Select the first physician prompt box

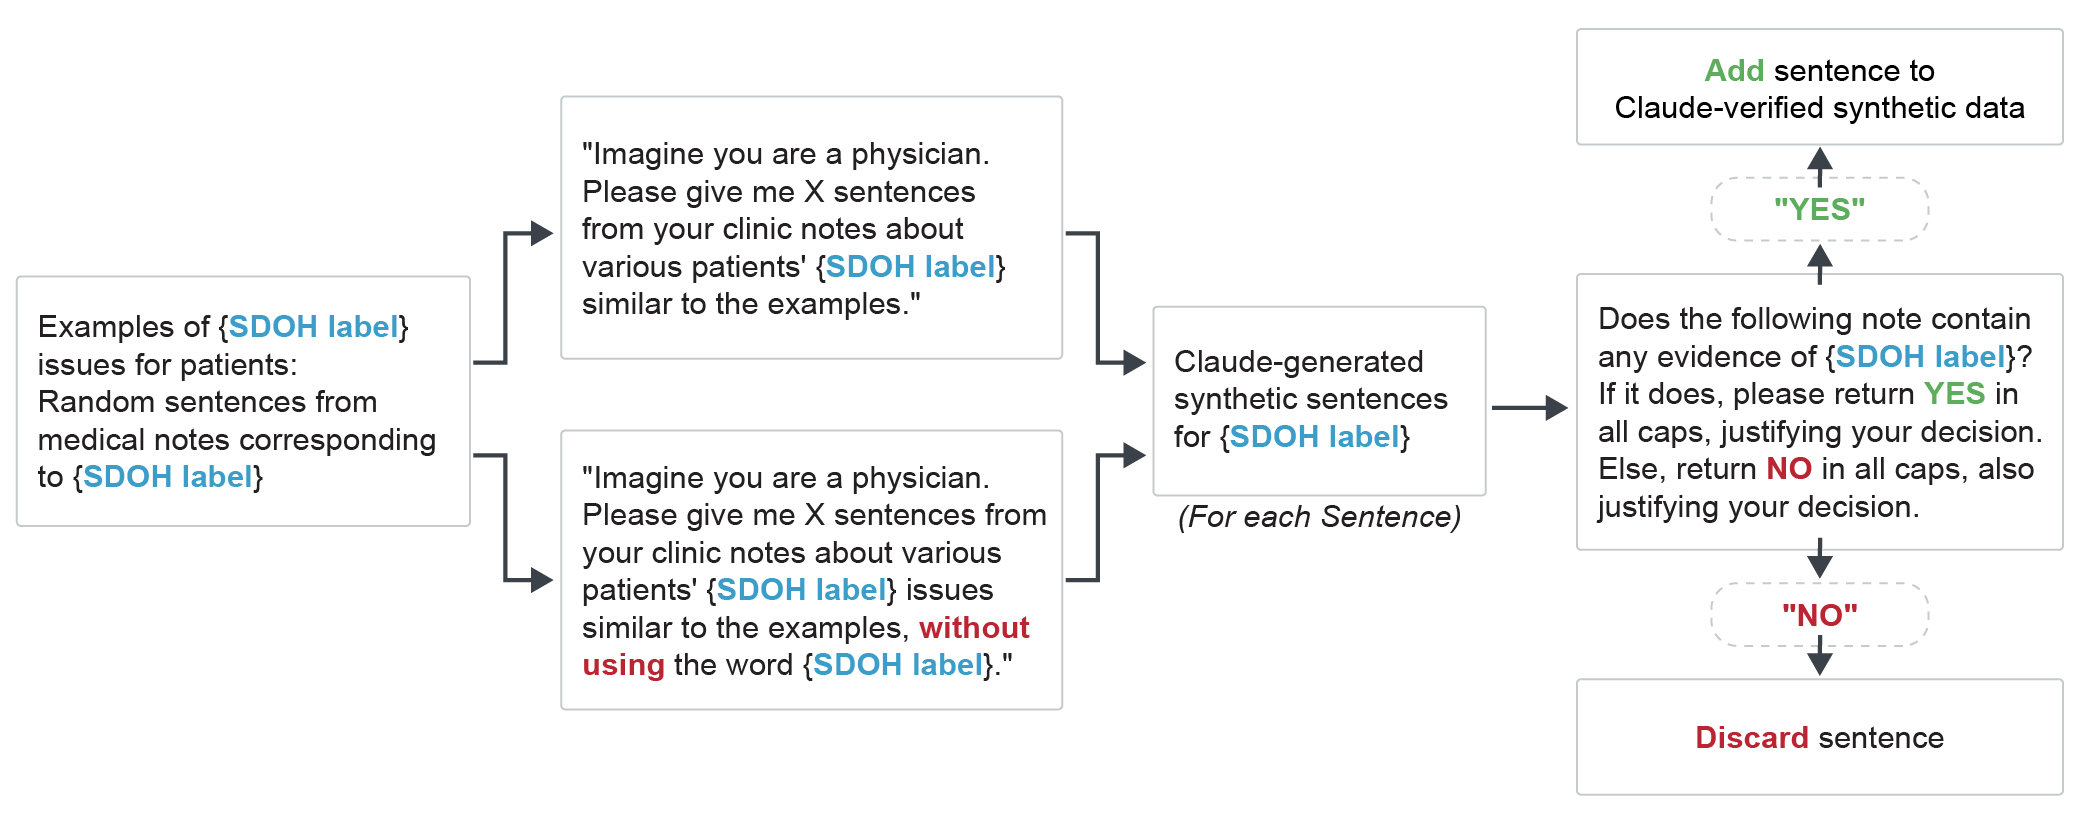[x=811, y=228]
